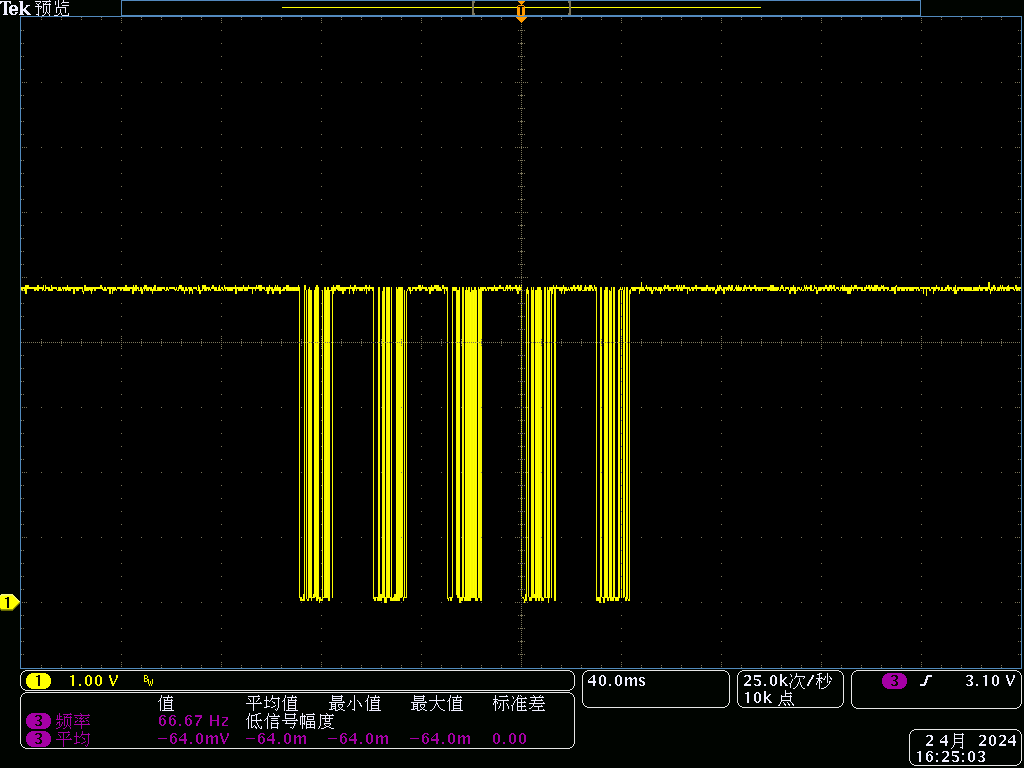Click the 1.00 V vertical scale readout
Screen dimensions: 1024x768
(93, 681)
